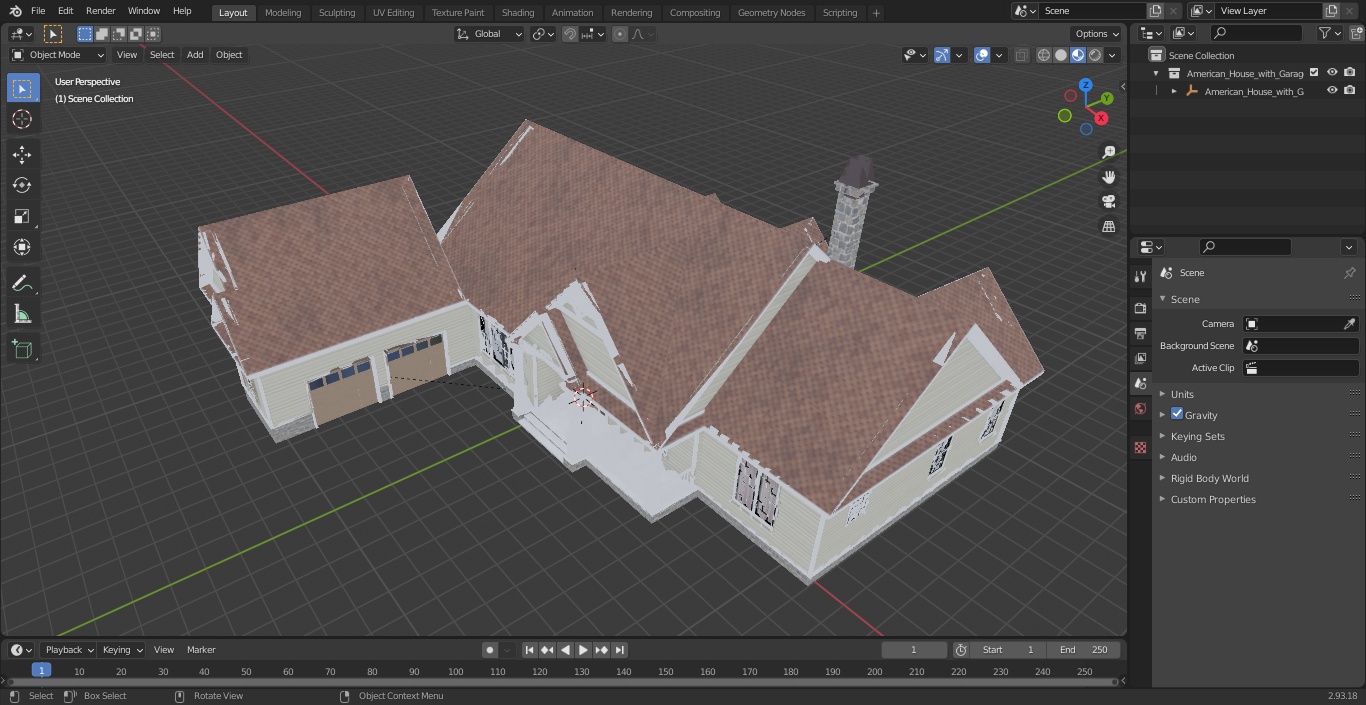Switch to wireframe viewport shading
Image resolution: width=1366 pixels, height=705 pixels.
click(1044, 55)
